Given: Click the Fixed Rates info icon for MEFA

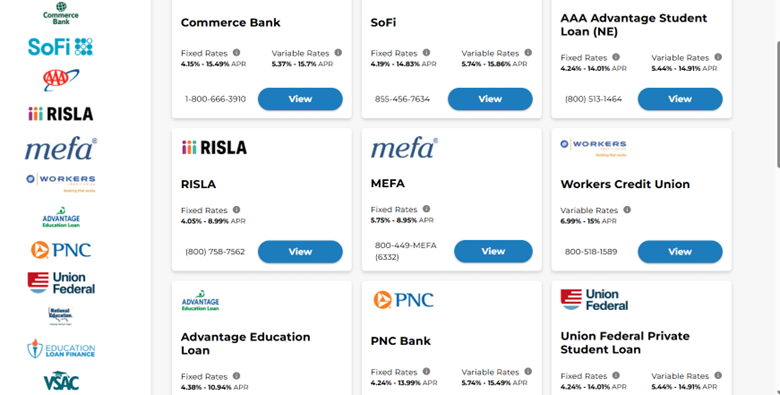Looking at the screenshot, I should tap(426, 209).
